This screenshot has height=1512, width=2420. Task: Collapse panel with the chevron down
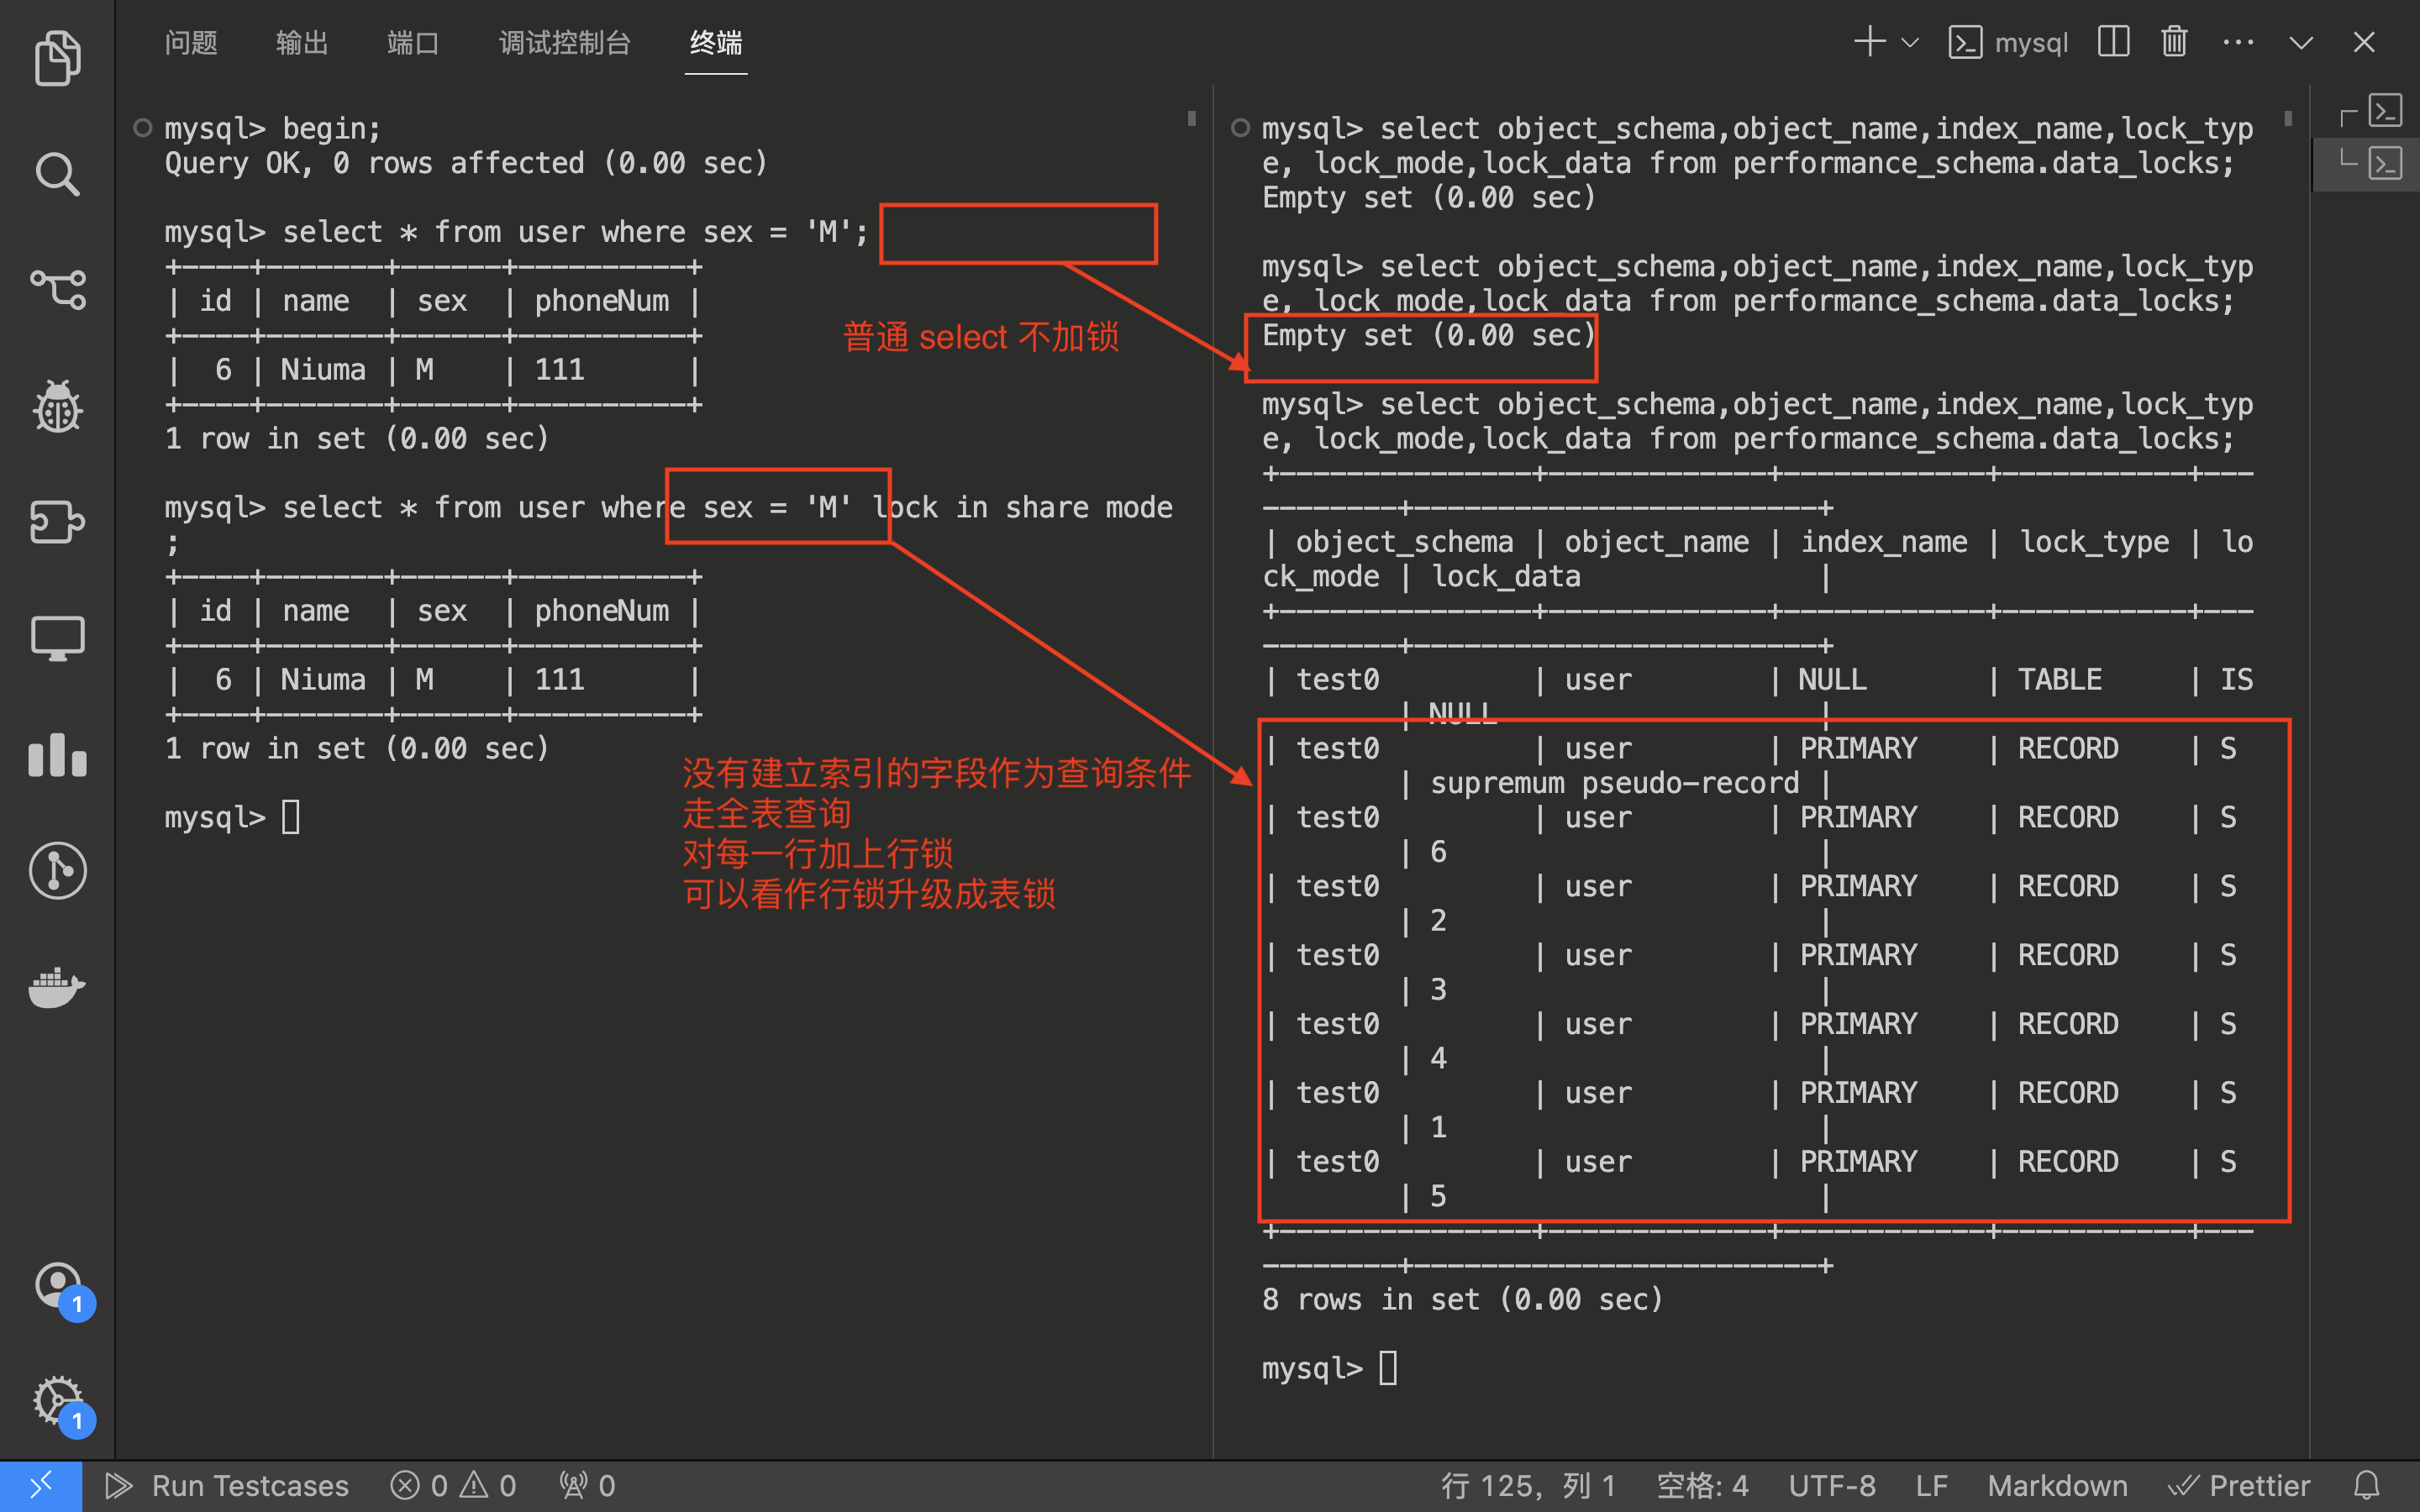(2301, 42)
